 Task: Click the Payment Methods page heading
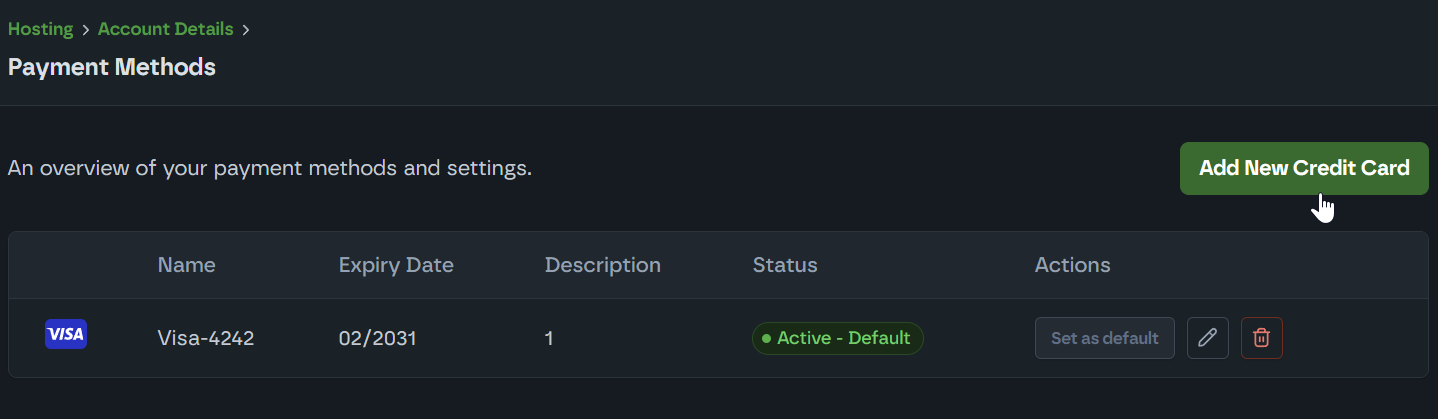(112, 67)
